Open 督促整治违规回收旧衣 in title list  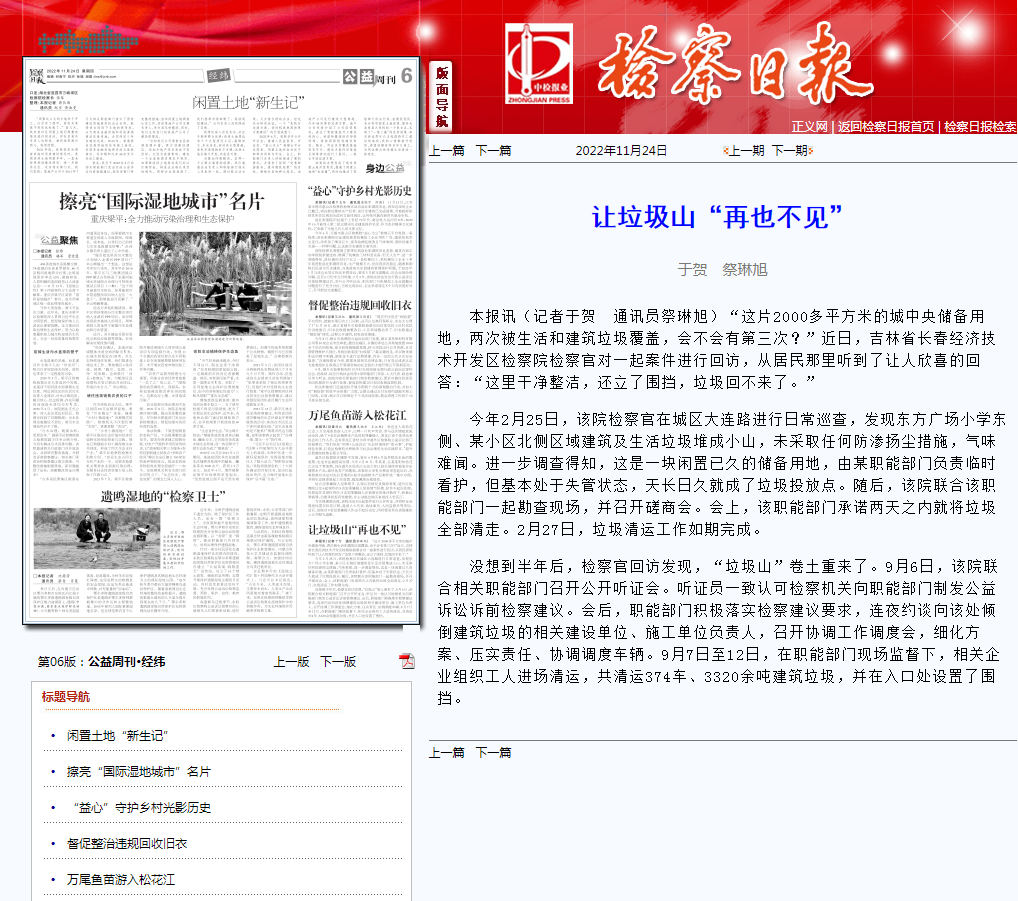(127, 844)
